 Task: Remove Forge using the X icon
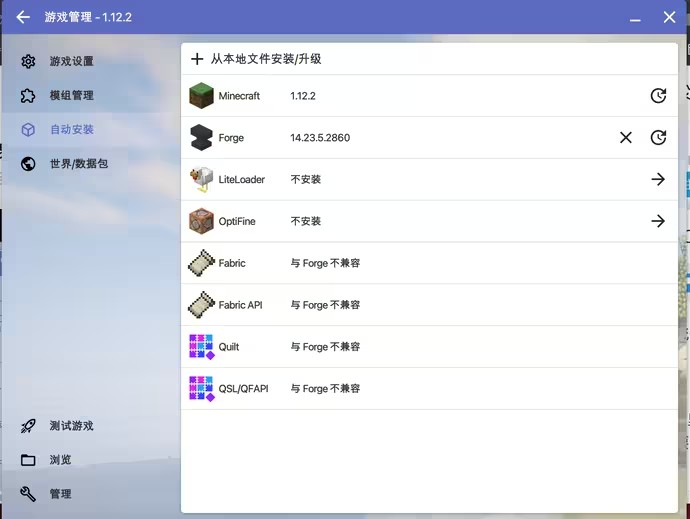[x=626, y=137]
